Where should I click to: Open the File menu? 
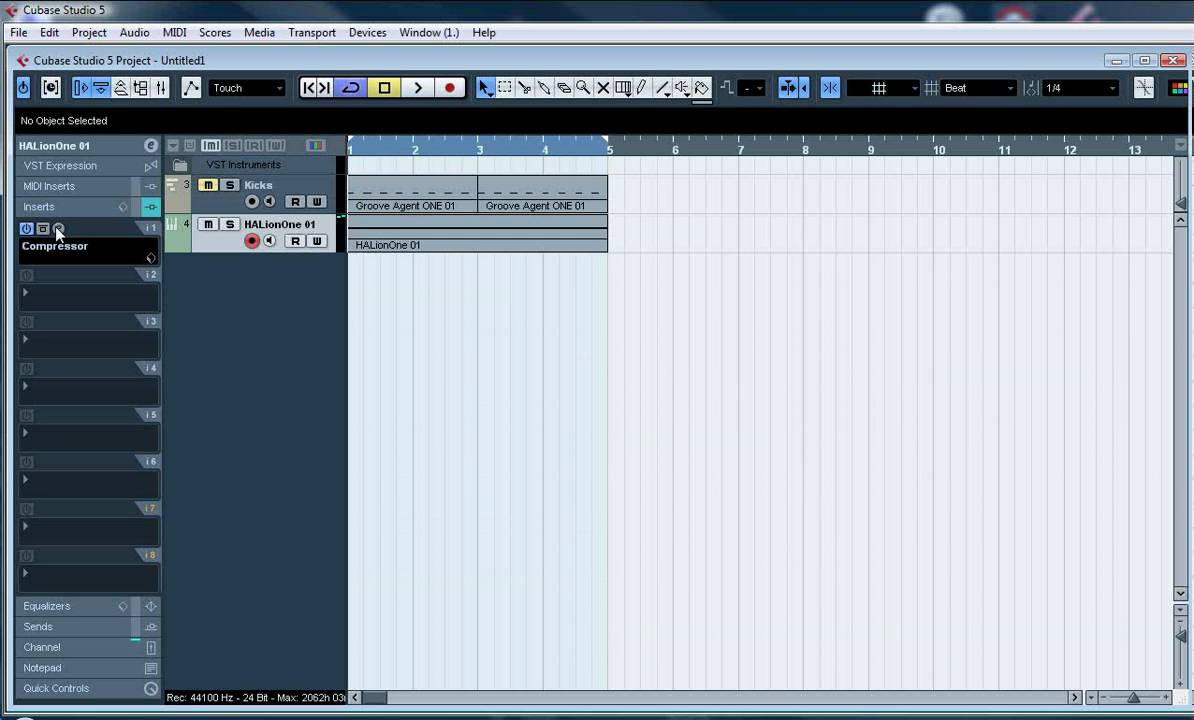pyautogui.click(x=18, y=33)
